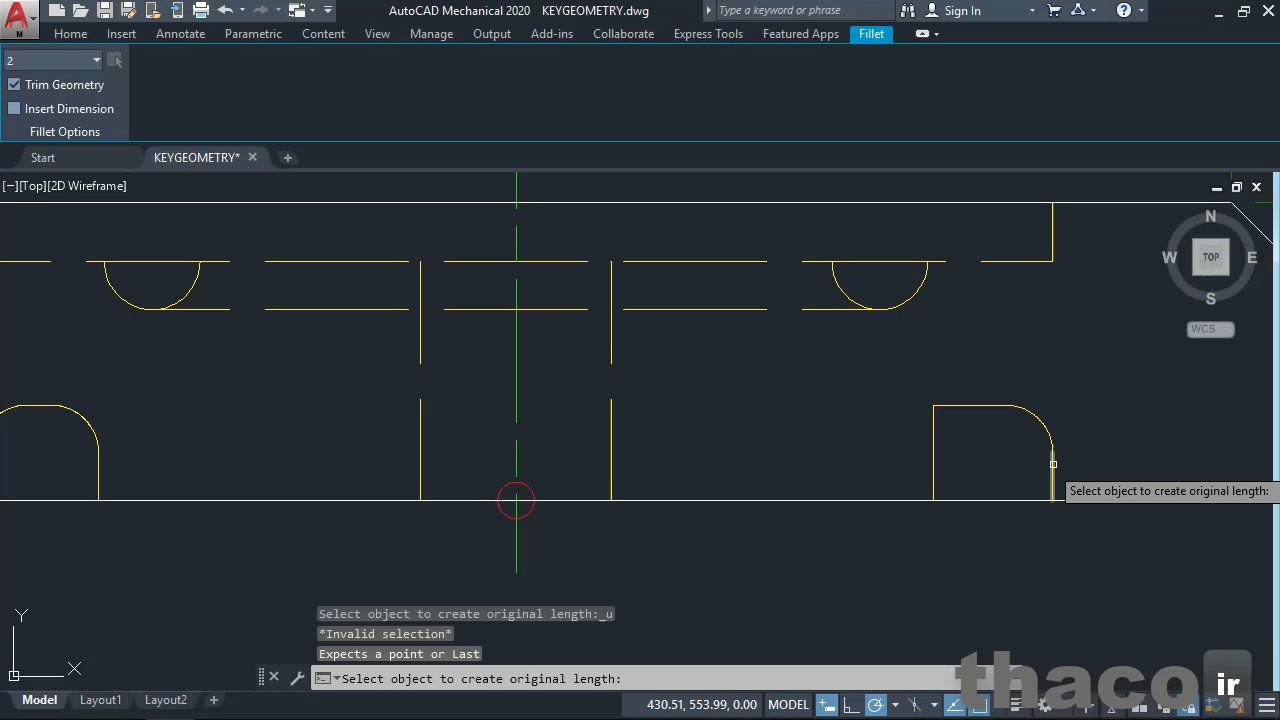The width and height of the screenshot is (1280, 720).
Task: Open polar tracking angle dropdown arrow
Action: tap(895, 705)
